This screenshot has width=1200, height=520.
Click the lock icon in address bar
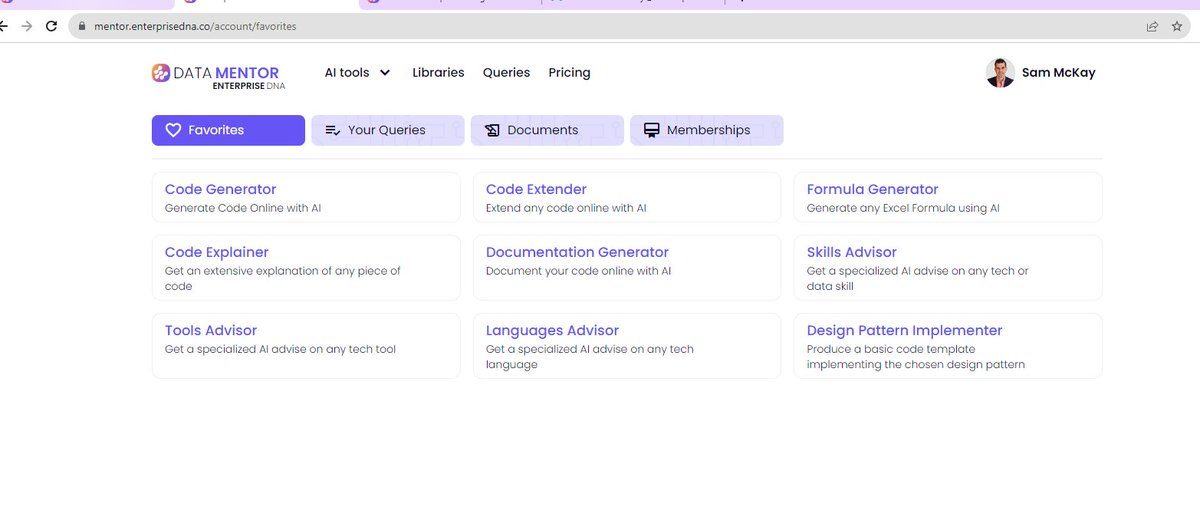tap(83, 26)
